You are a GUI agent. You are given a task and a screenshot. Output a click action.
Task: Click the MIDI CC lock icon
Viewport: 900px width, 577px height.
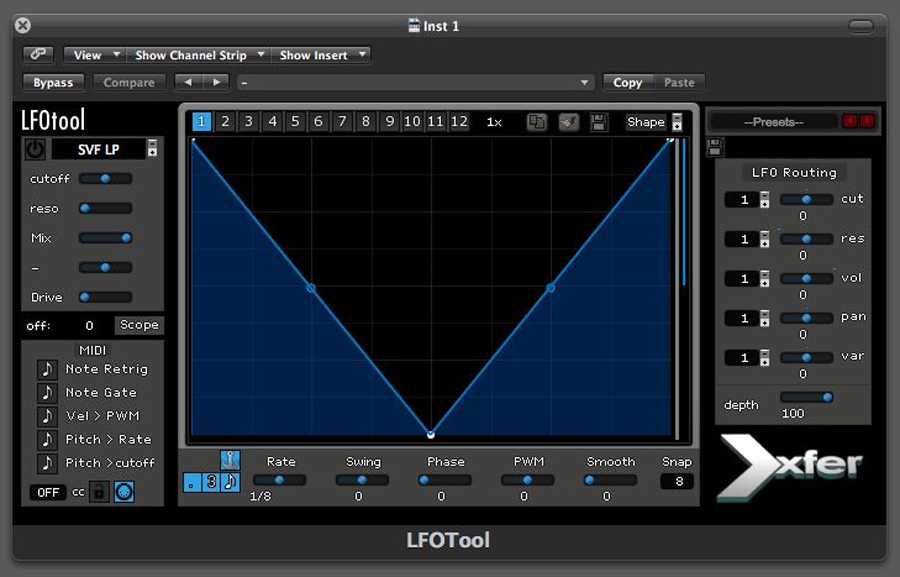point(99,492)
